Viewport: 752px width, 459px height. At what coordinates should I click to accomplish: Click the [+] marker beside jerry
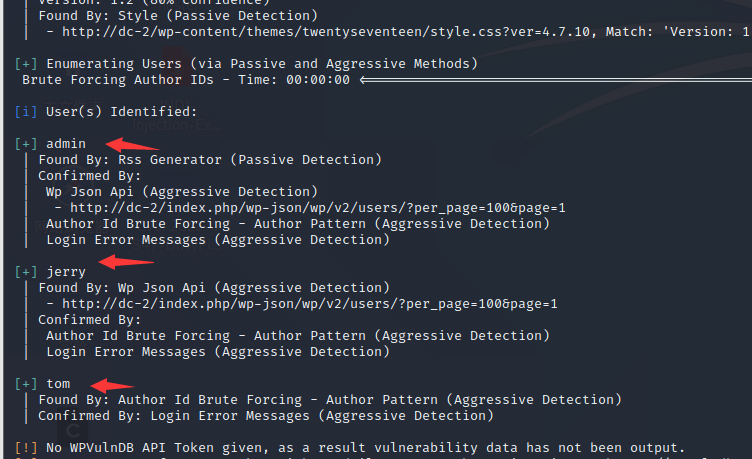coord(27,272)
